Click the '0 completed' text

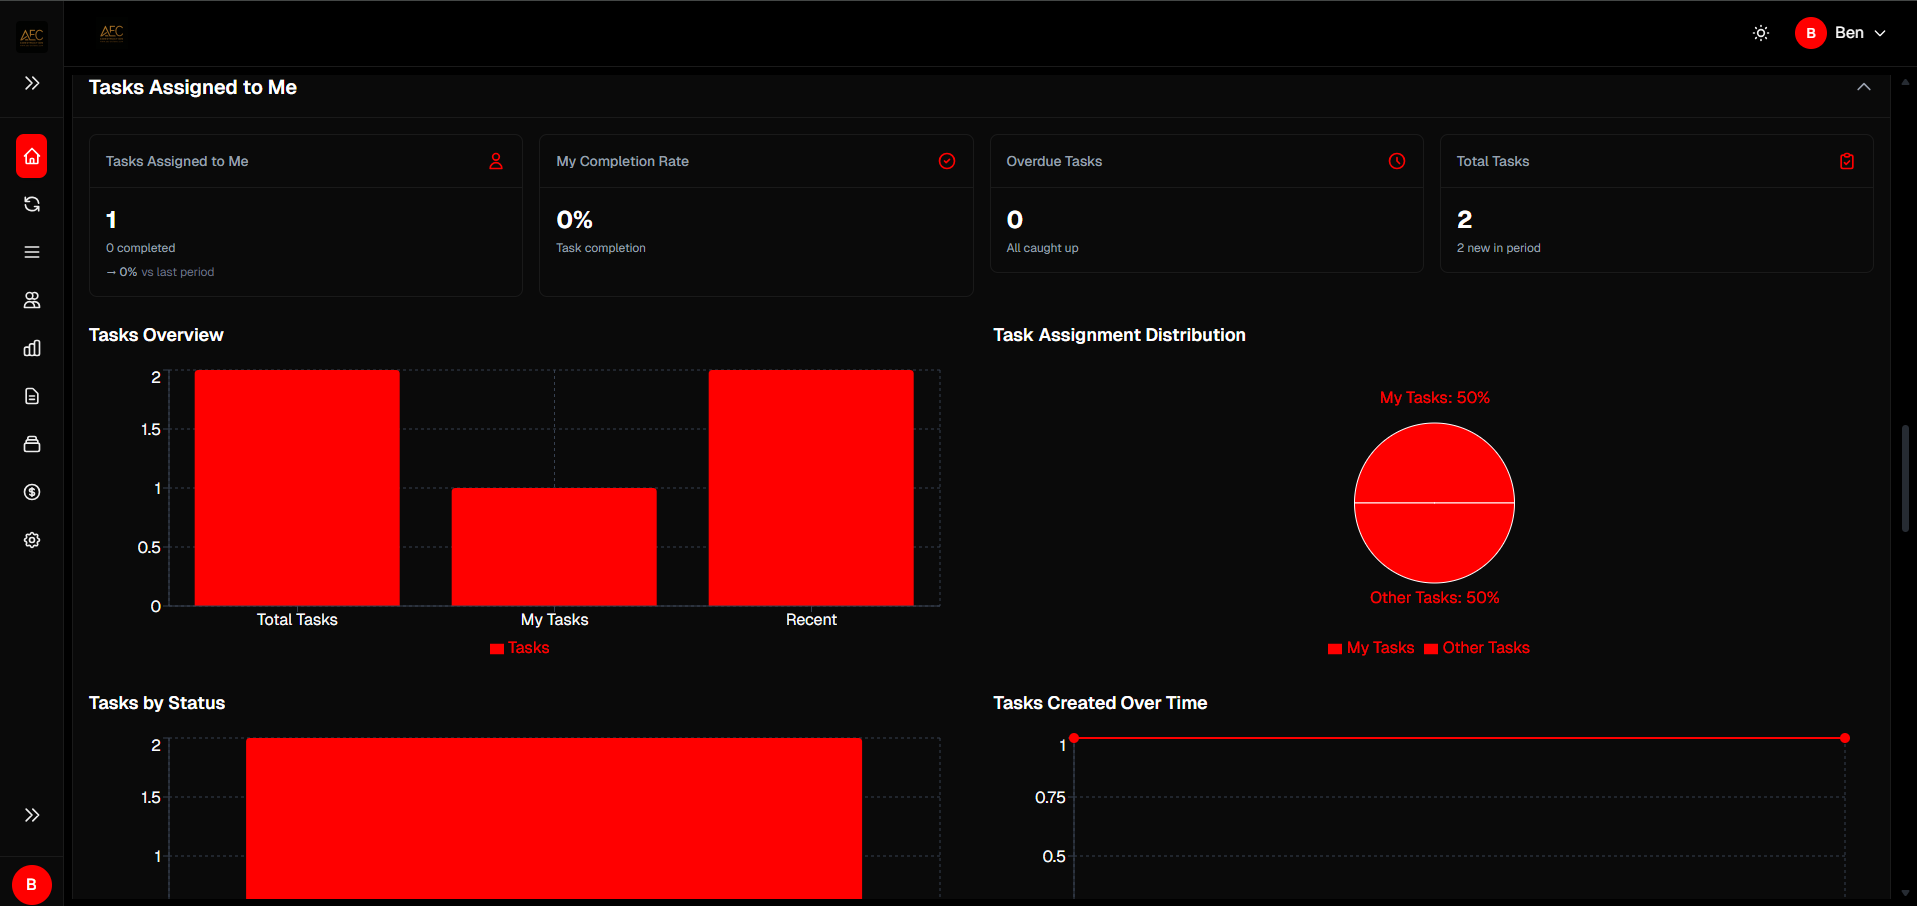141,248
